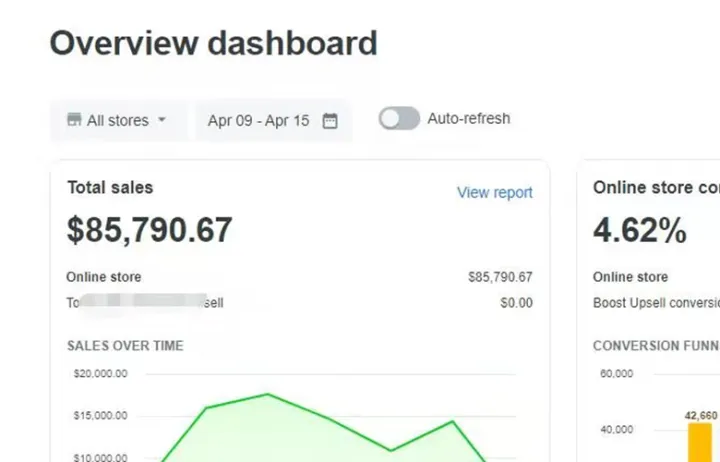Click the calendar icon in date range

330,121
